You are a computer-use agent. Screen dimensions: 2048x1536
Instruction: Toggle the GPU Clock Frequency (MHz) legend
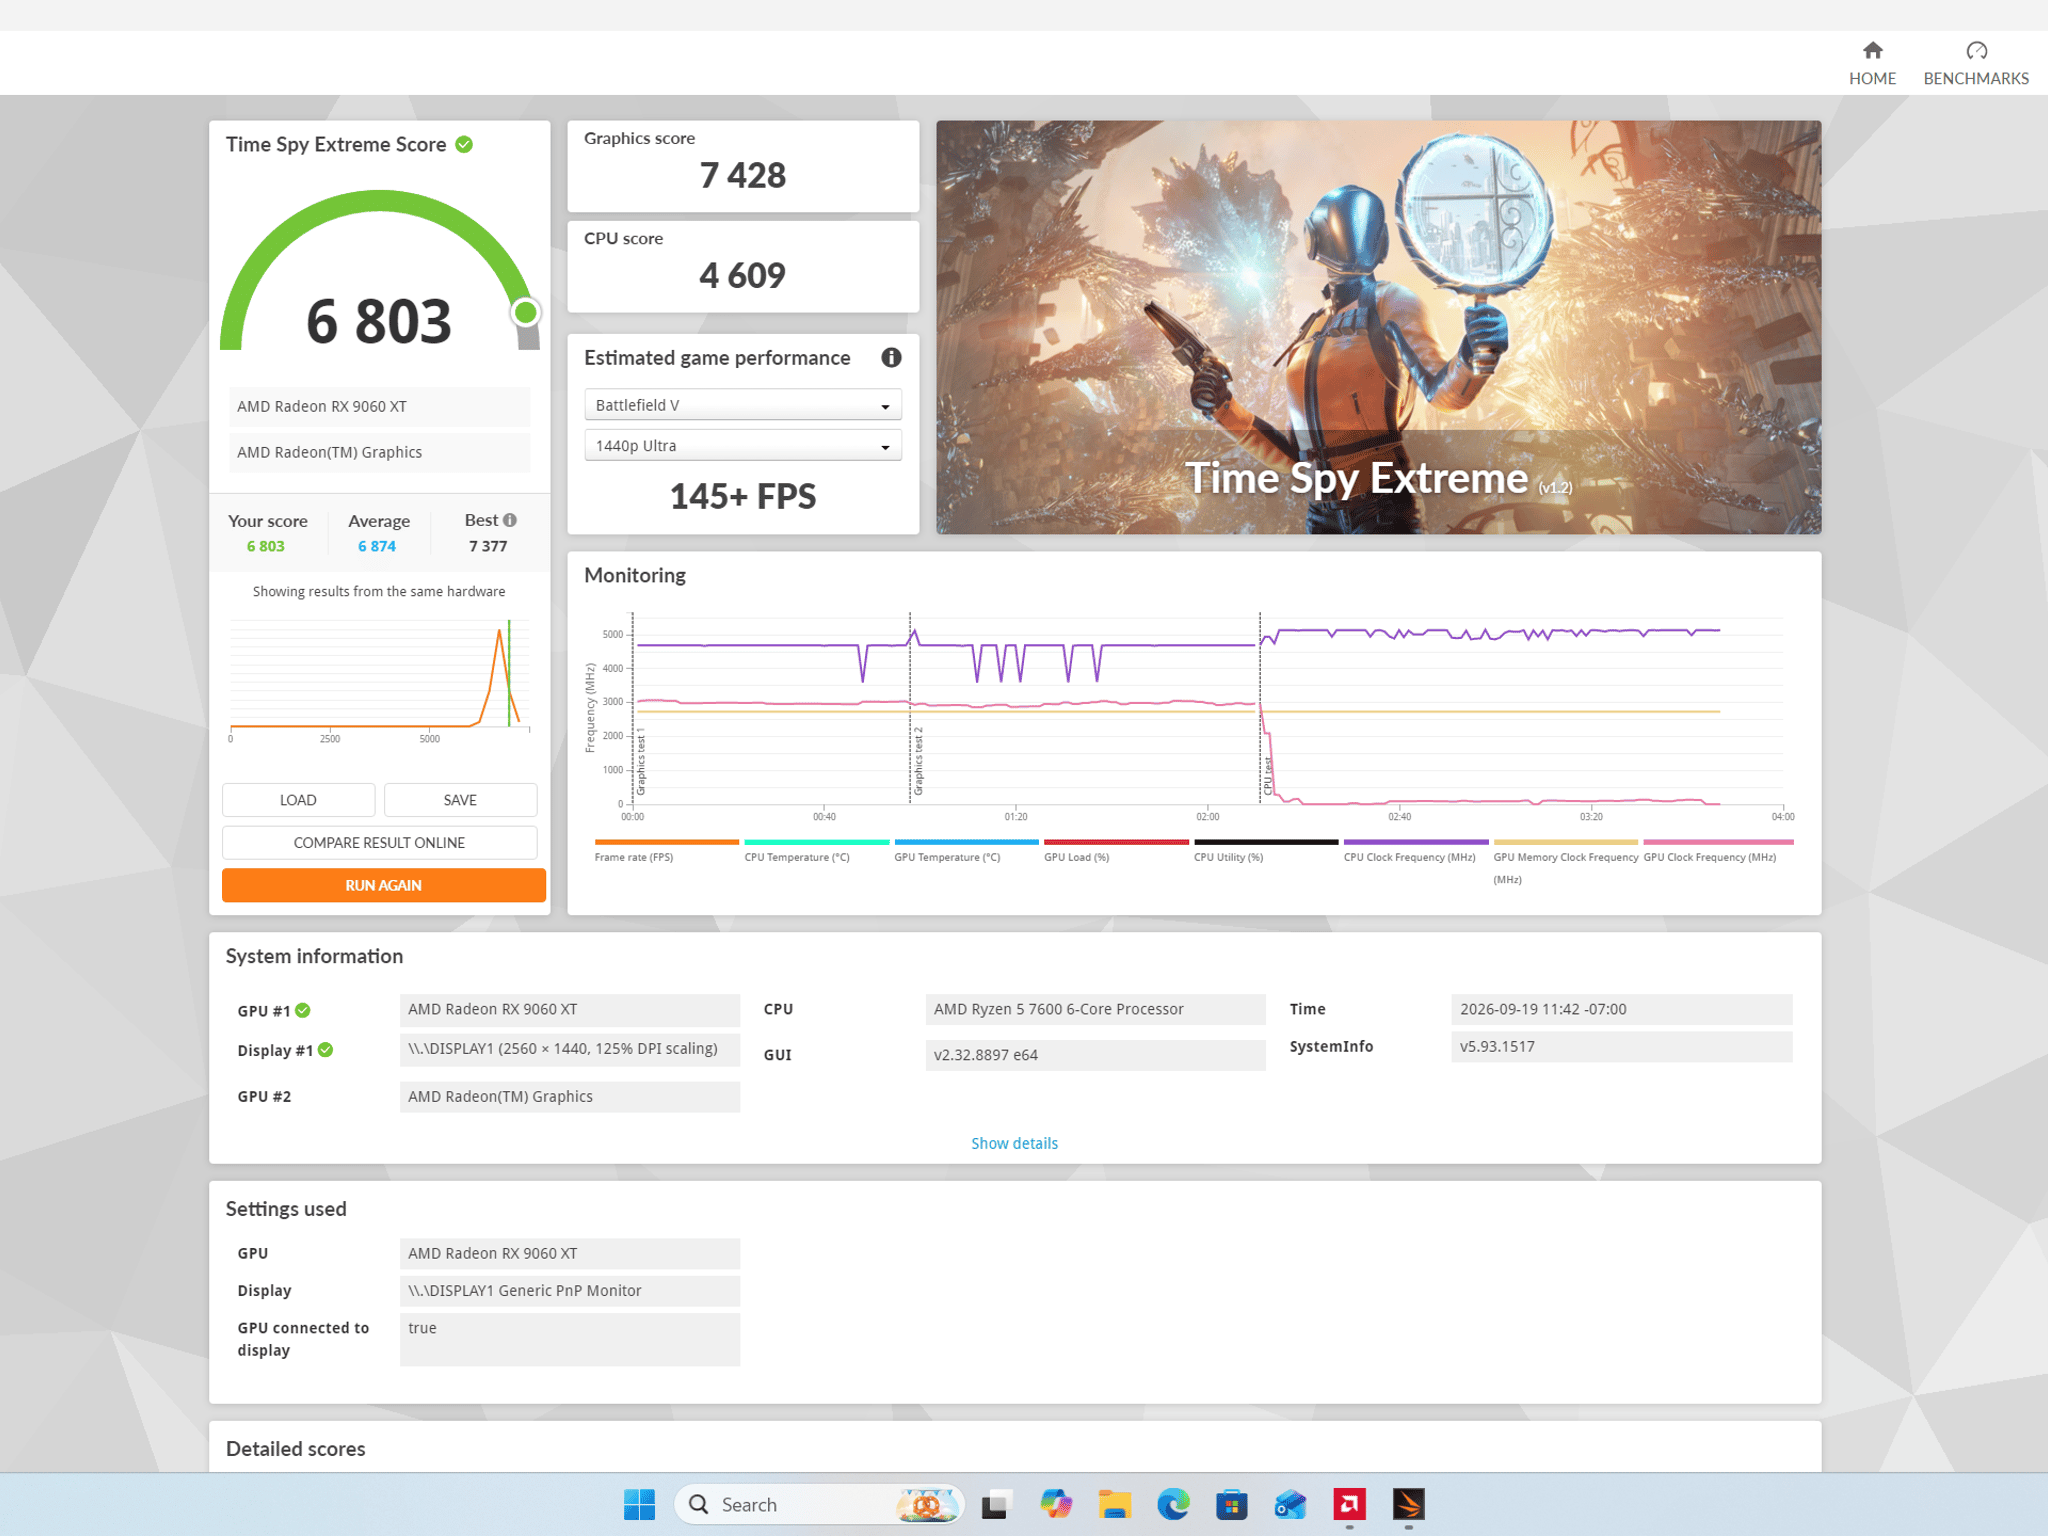tap(1718, 851)
